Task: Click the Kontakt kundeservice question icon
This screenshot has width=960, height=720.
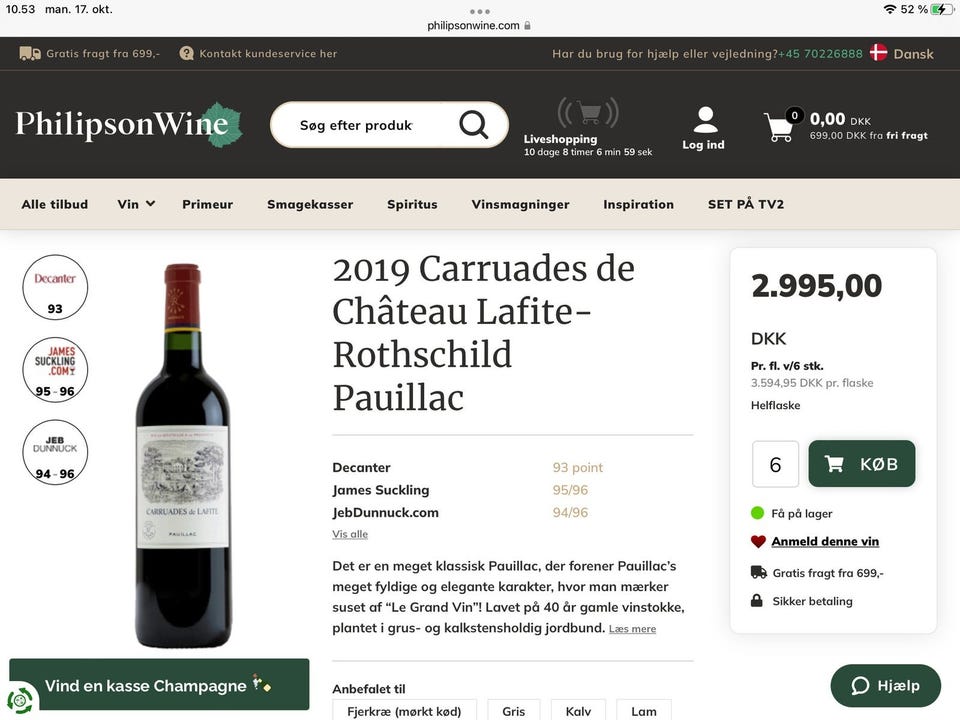Action: tap(186, 53)
